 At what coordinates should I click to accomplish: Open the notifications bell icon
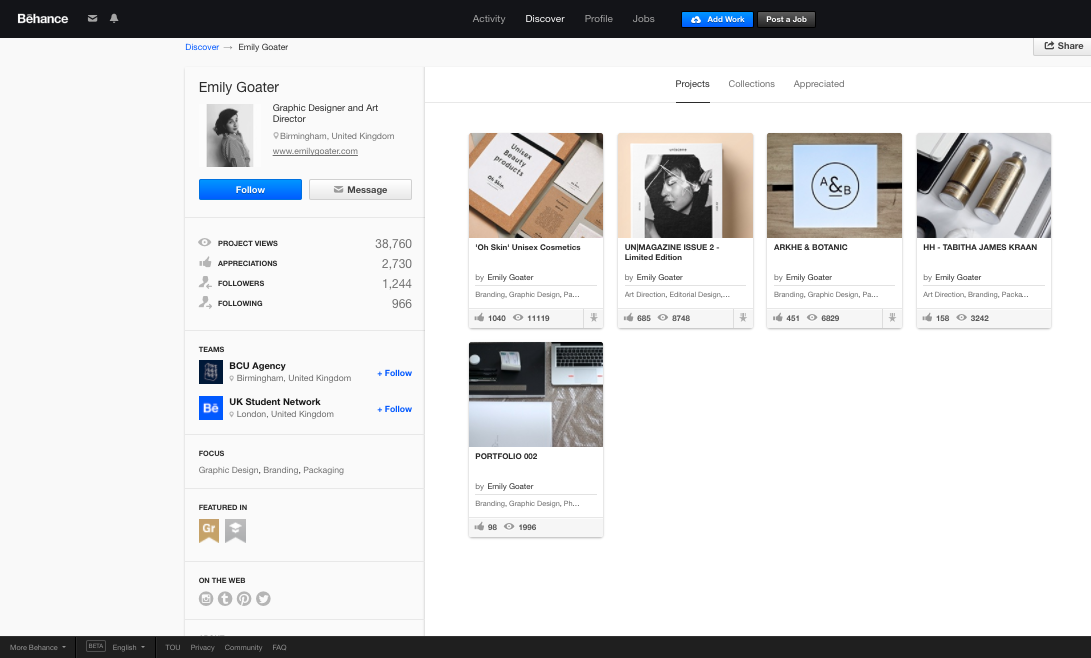click(114, 19)
